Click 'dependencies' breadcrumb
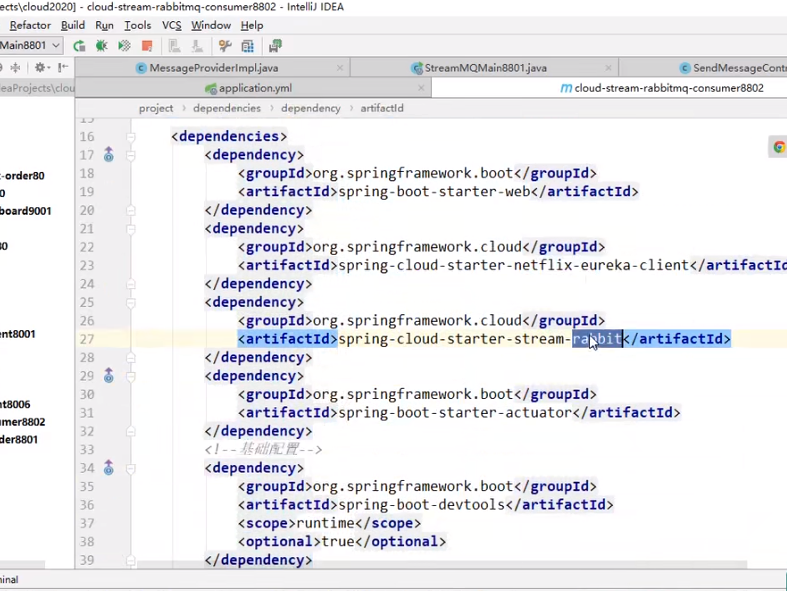This screenshot has width=787, height=591. (227, 108)
